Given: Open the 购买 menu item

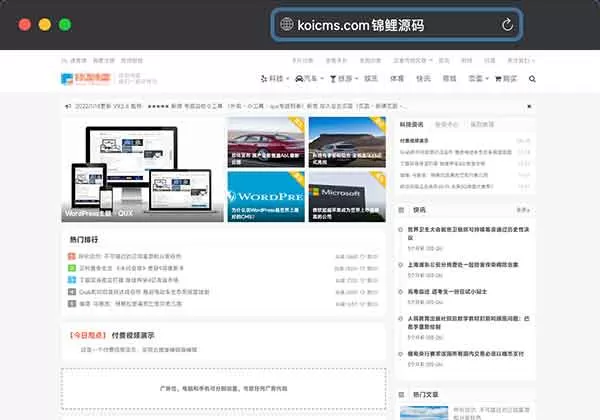Looking at the screenshot, I should [x=509, y=79].
